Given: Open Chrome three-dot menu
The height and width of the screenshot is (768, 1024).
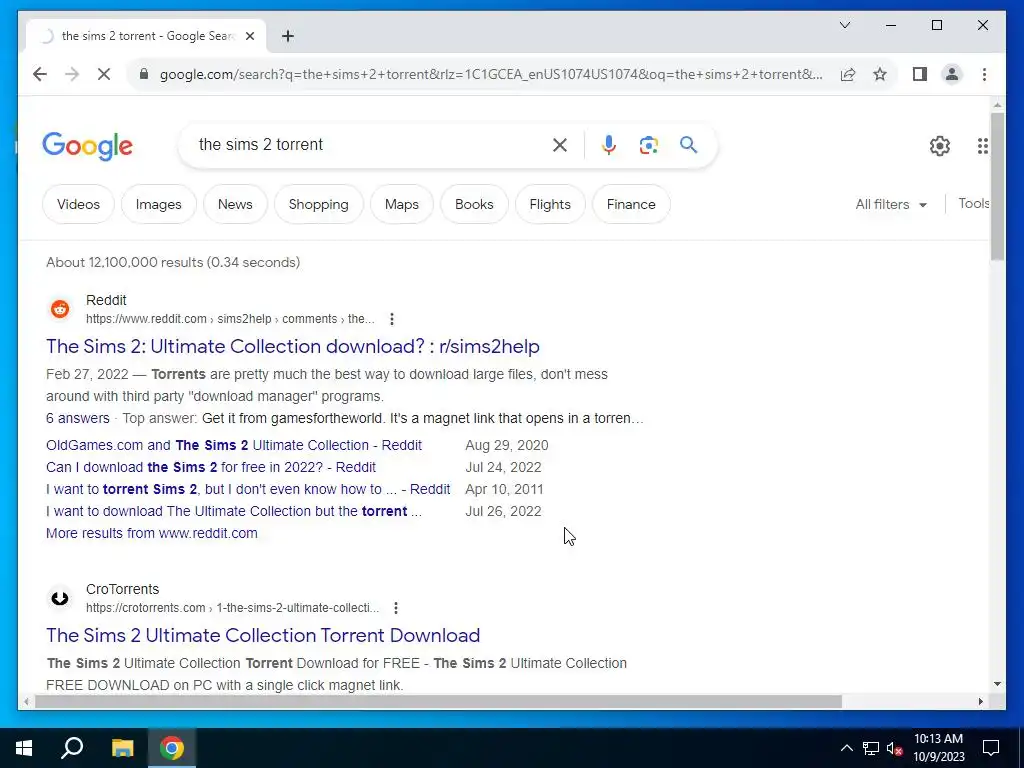Looking at the screenshot, I should click(x=984, y=74).
